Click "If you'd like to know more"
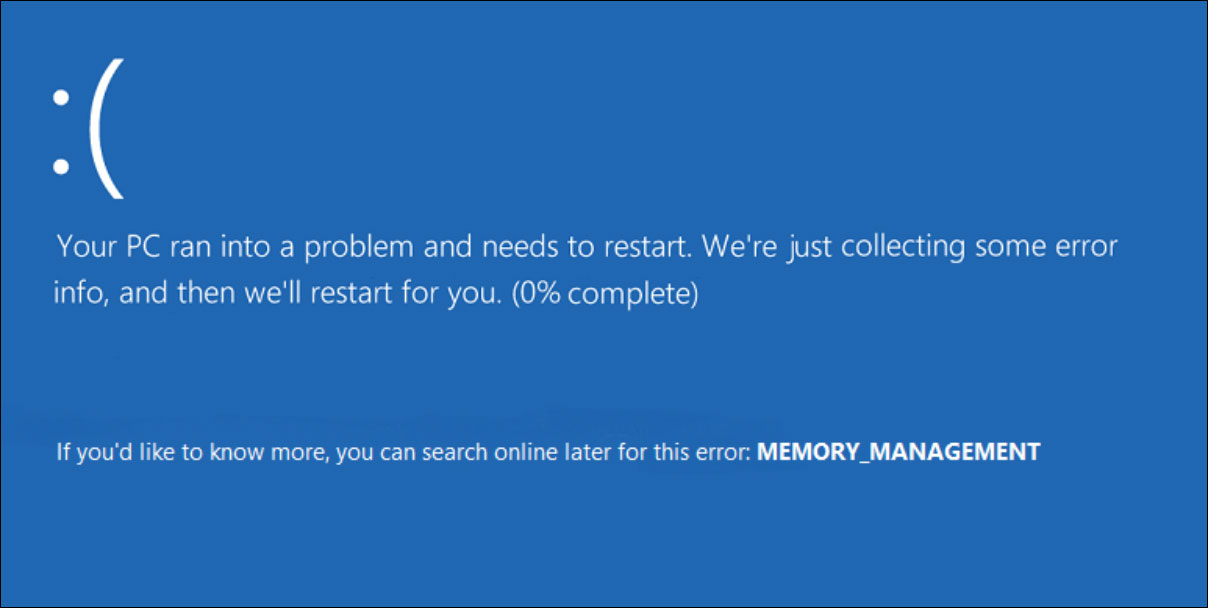This screenshot has height=608, width=1208. tap(192, 453)
